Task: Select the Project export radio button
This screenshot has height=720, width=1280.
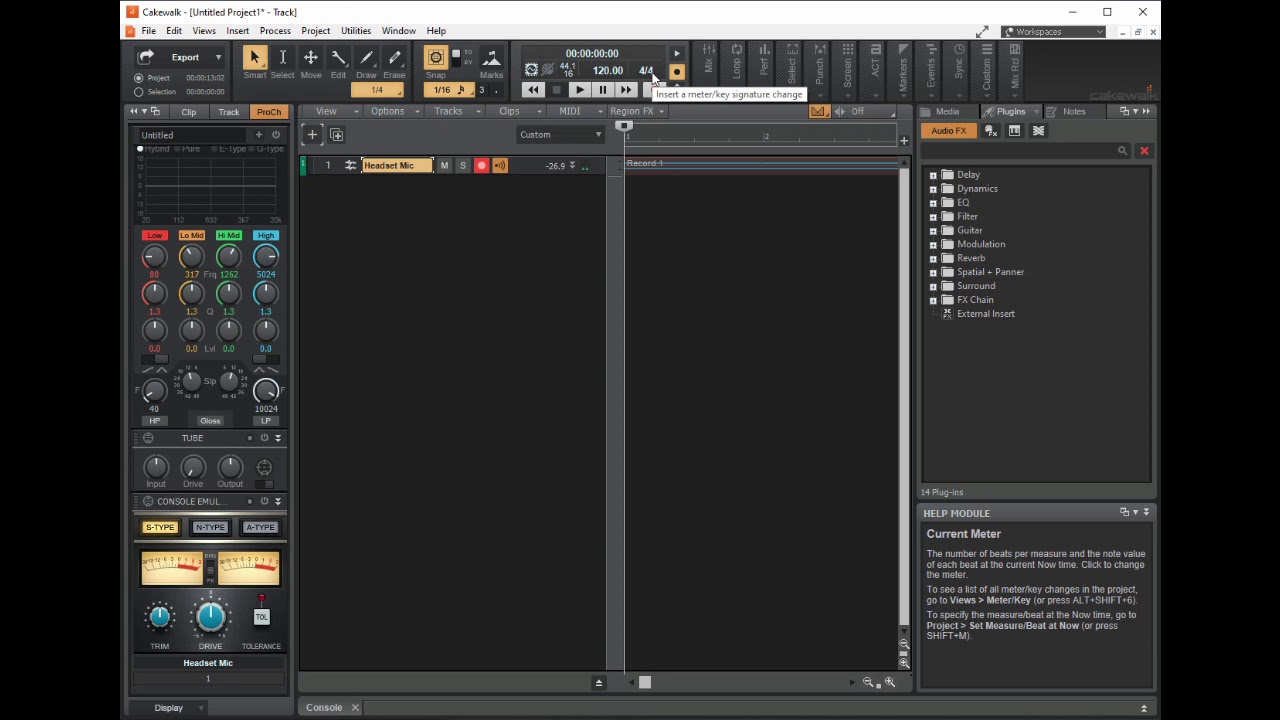Action: 139,78
